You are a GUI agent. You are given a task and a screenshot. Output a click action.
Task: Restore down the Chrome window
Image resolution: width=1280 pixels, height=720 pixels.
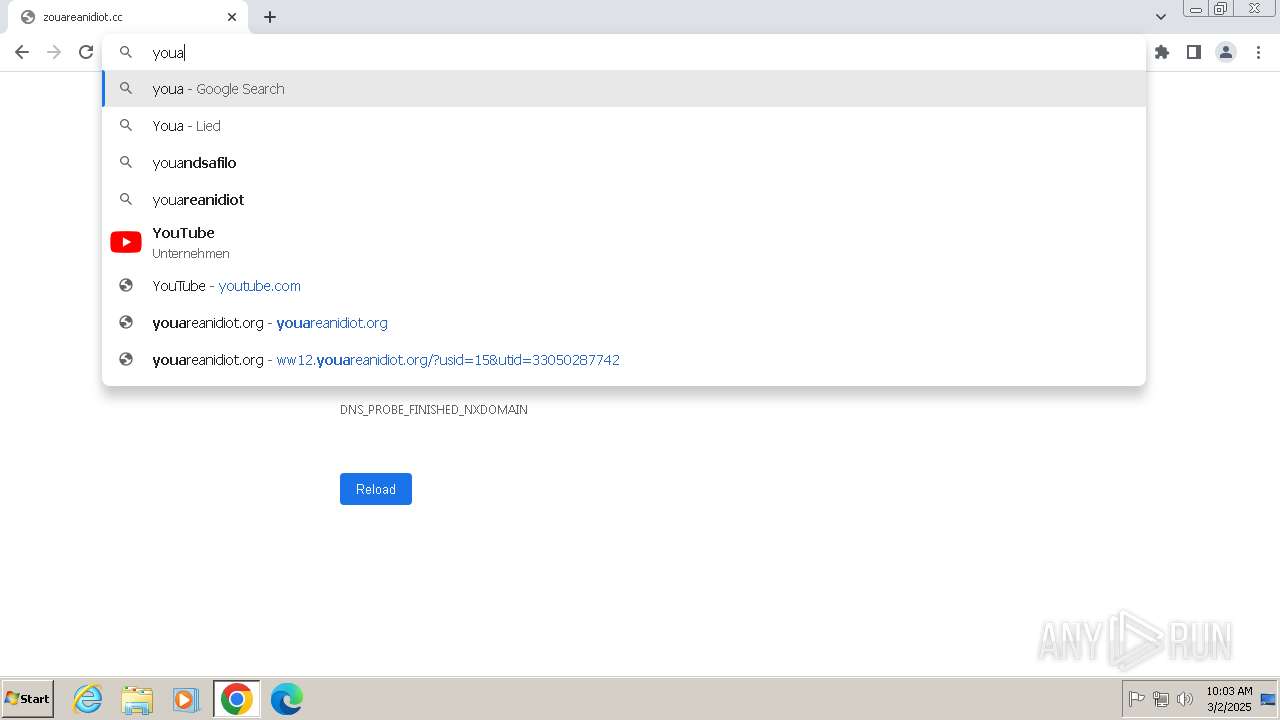[x=1221, y=9]
